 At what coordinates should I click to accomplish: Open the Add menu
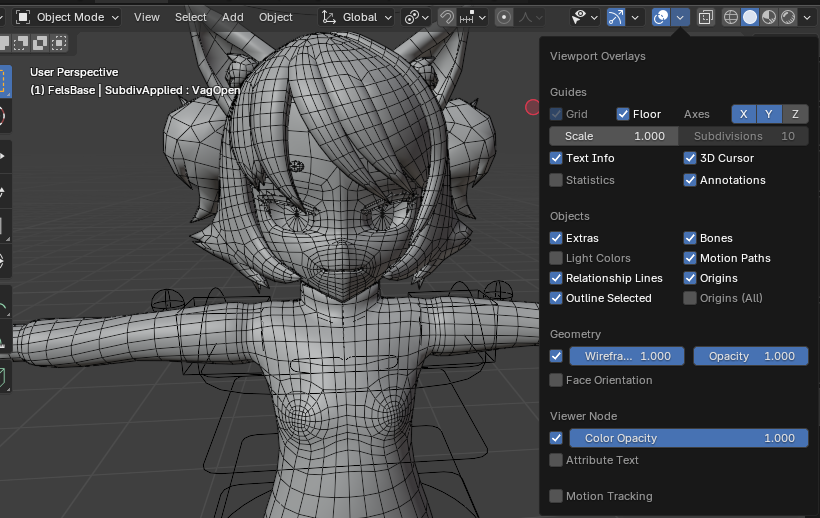[232, 17]
